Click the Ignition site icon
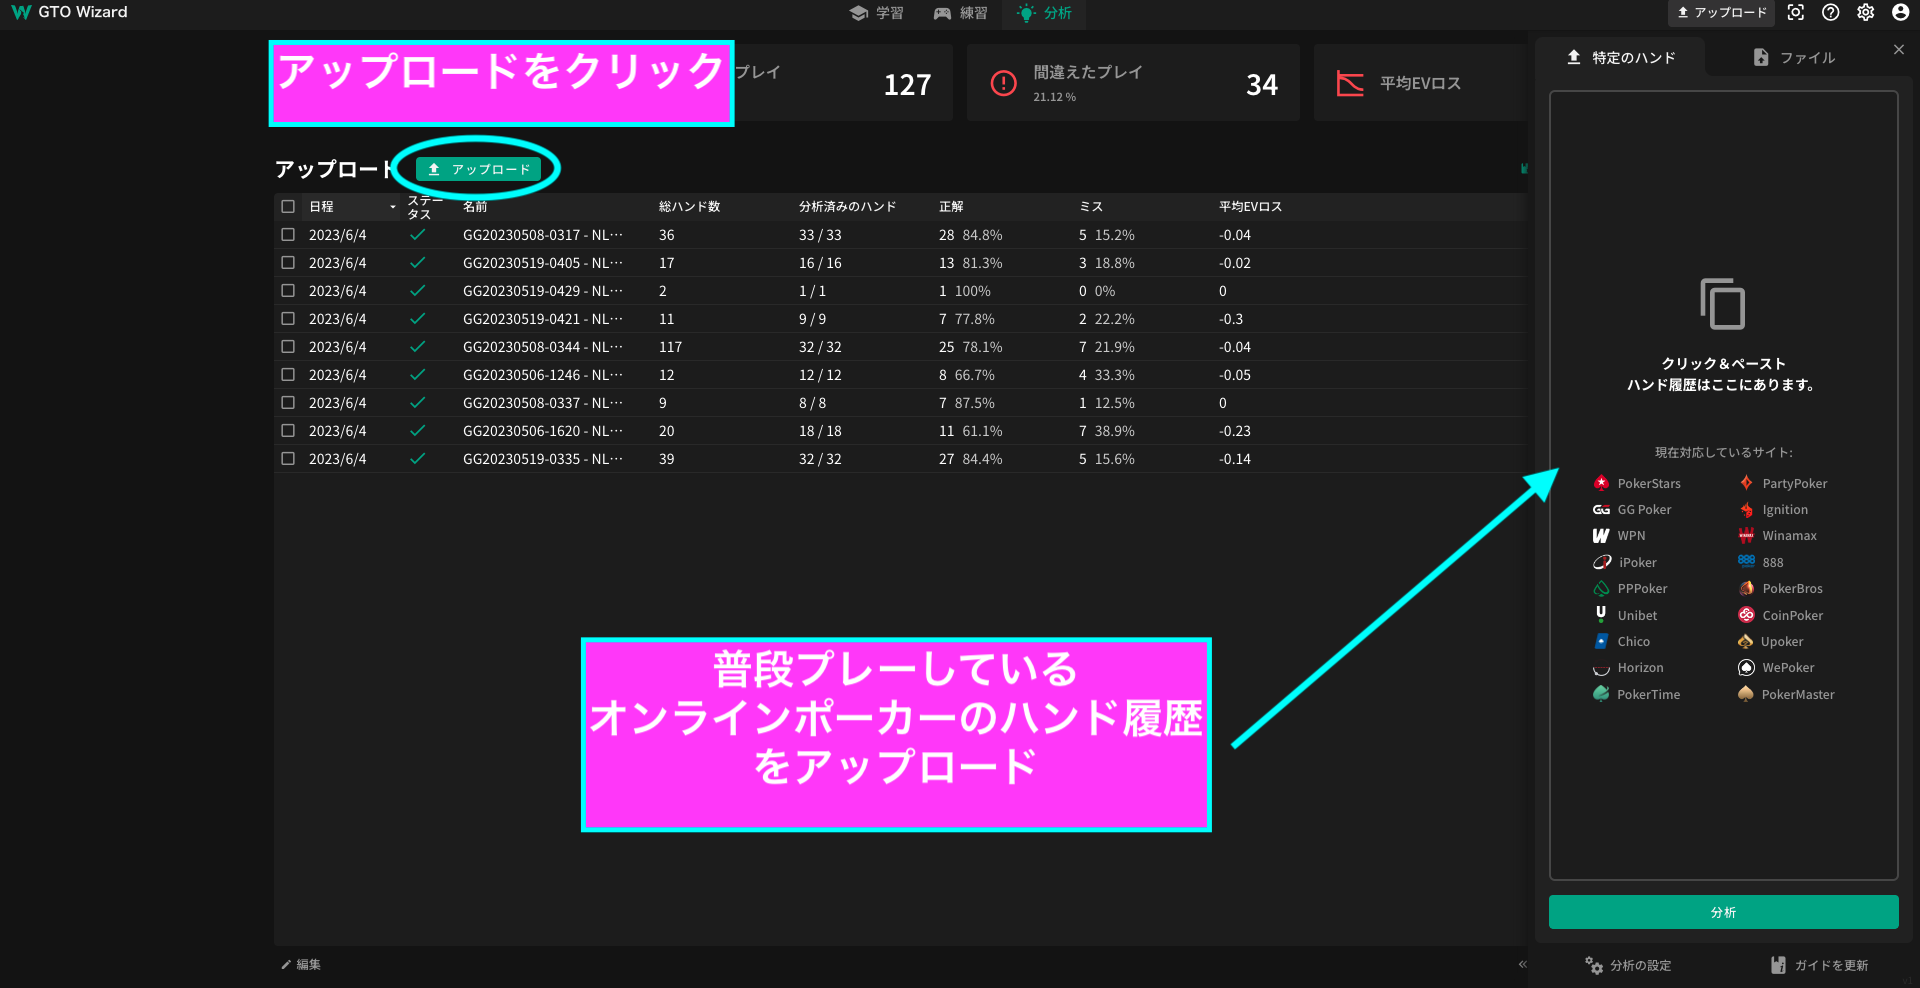 coord(1746,510)
